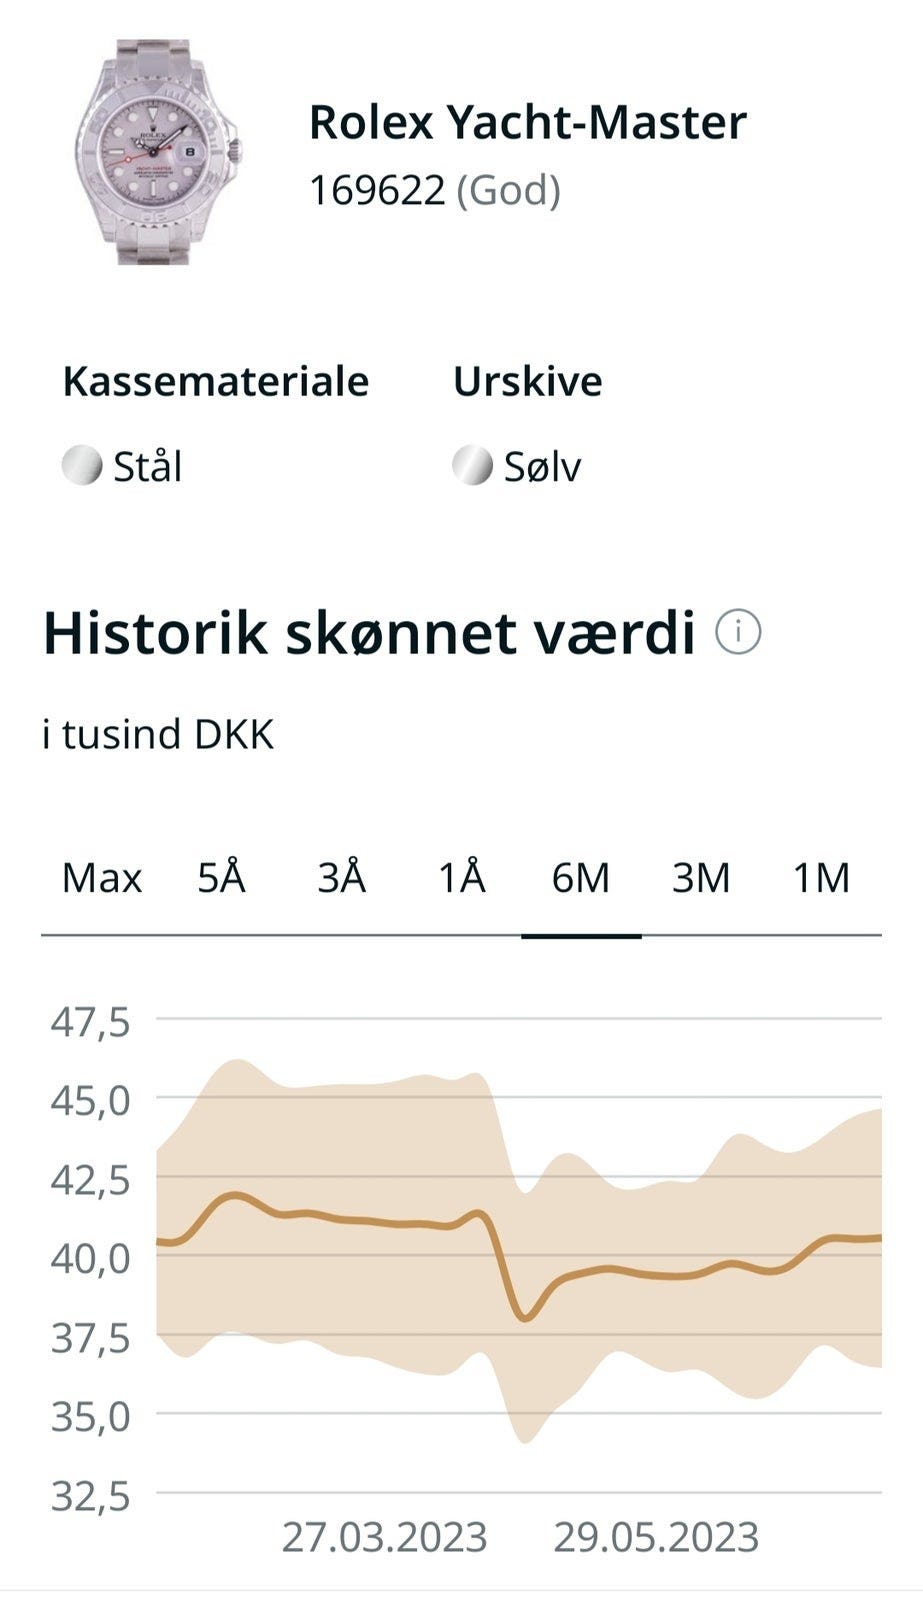
Task: Click the 27.03.2023 date axis label
Action: click(384, 1537)
